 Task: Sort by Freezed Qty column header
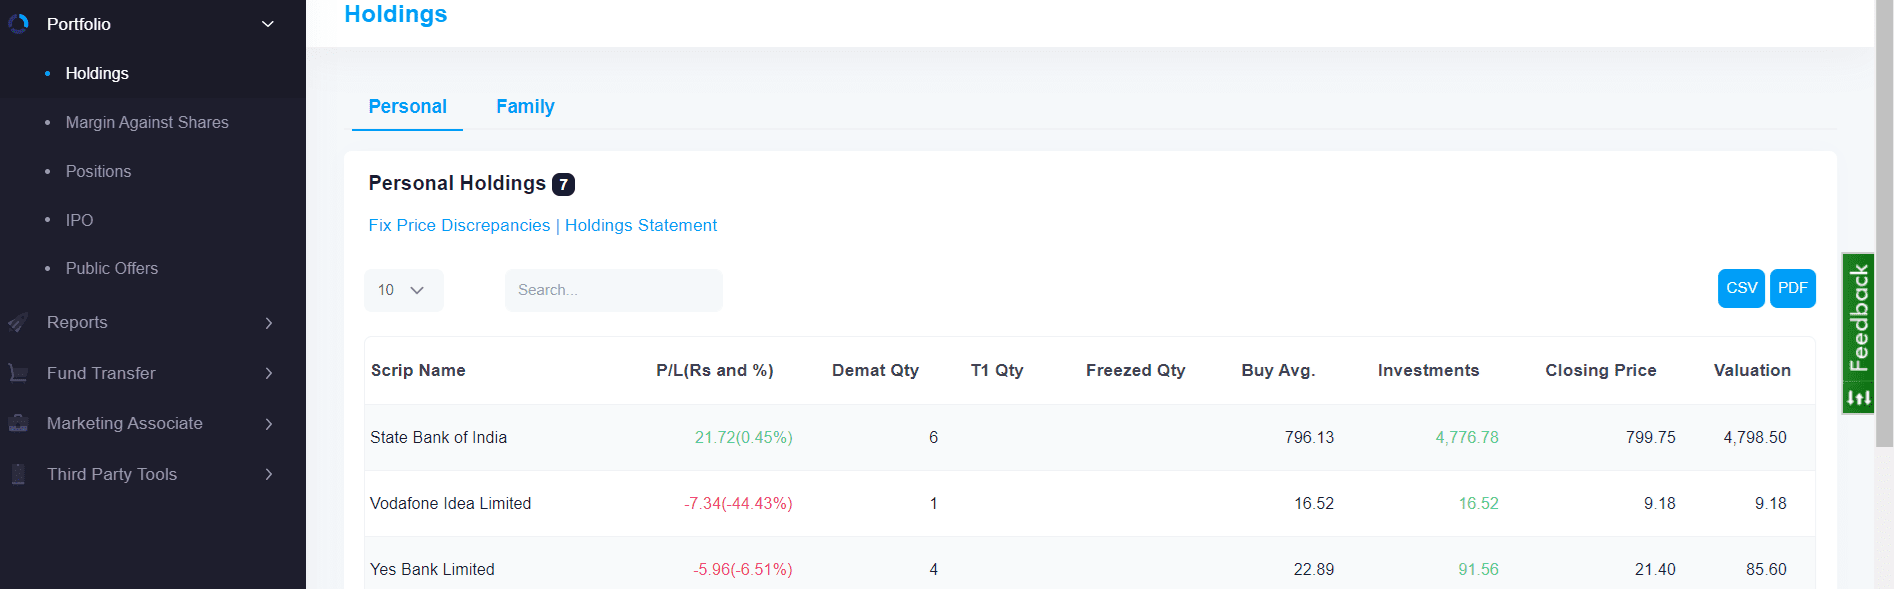[x=1136, y=370]
